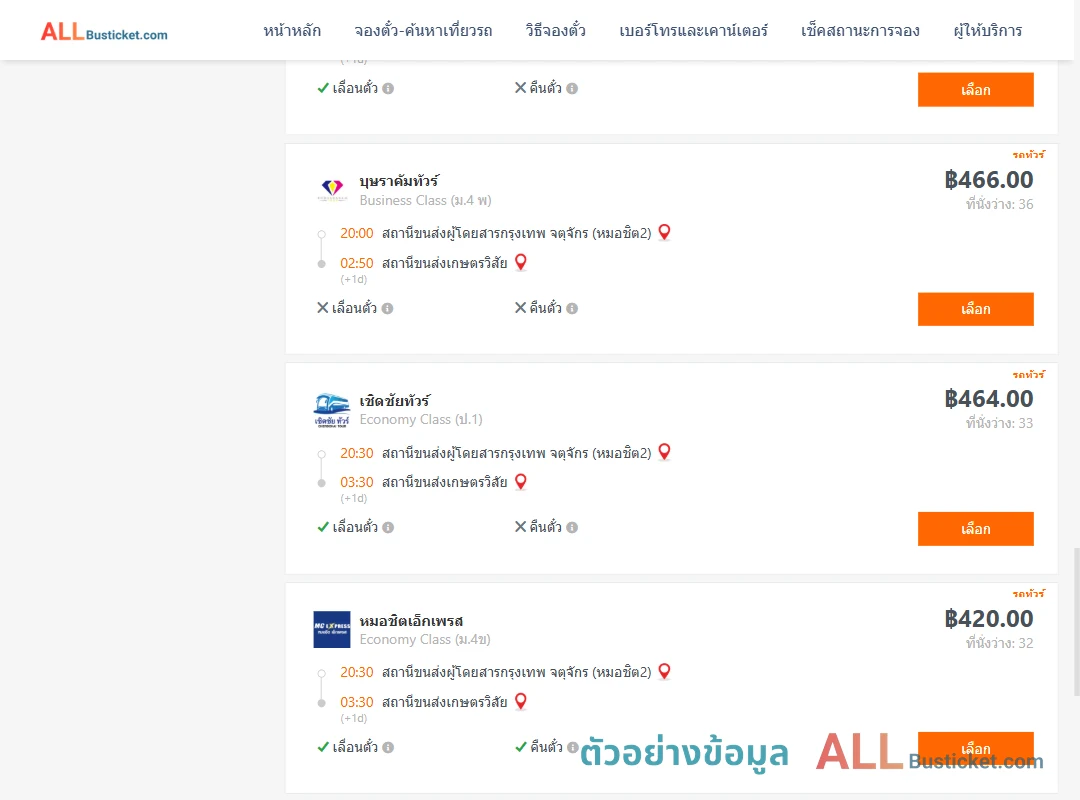
Task: Show map pin for บุษราคัมทัวร์ 20:00 departure station
Action: 665,232
